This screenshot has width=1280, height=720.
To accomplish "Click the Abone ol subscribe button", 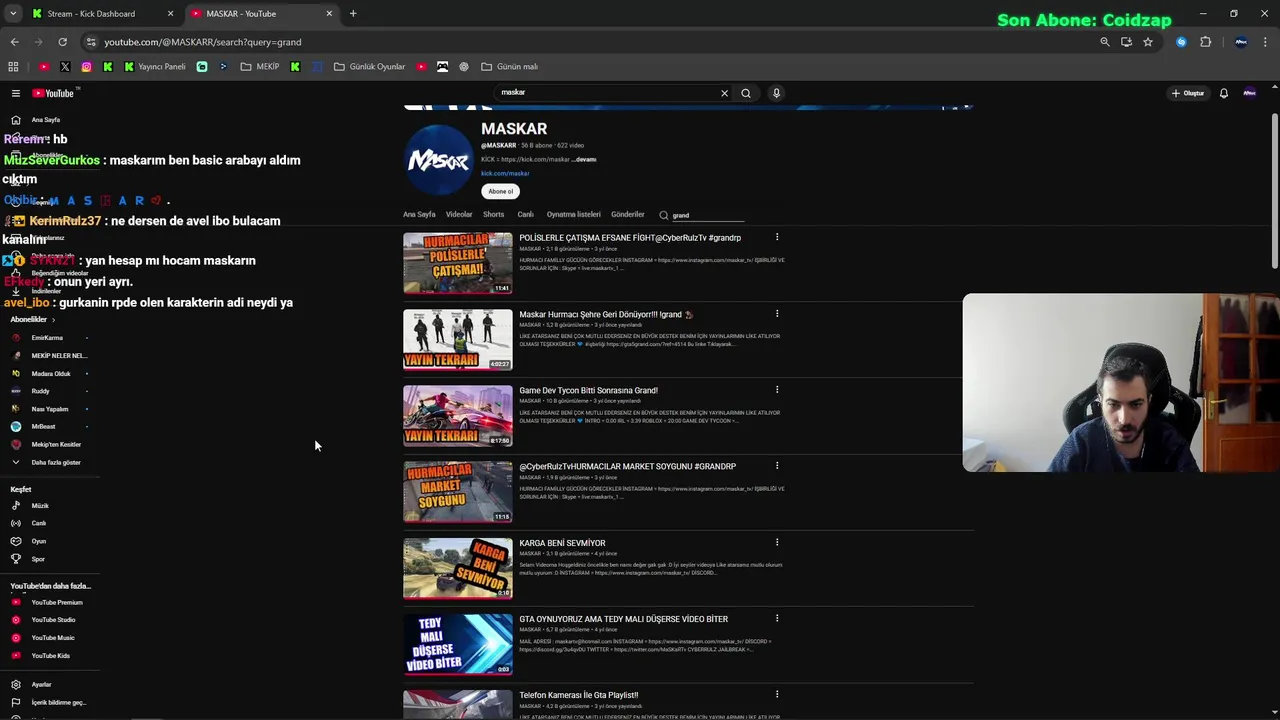I will pyautogui.click(x=501, y=191).
